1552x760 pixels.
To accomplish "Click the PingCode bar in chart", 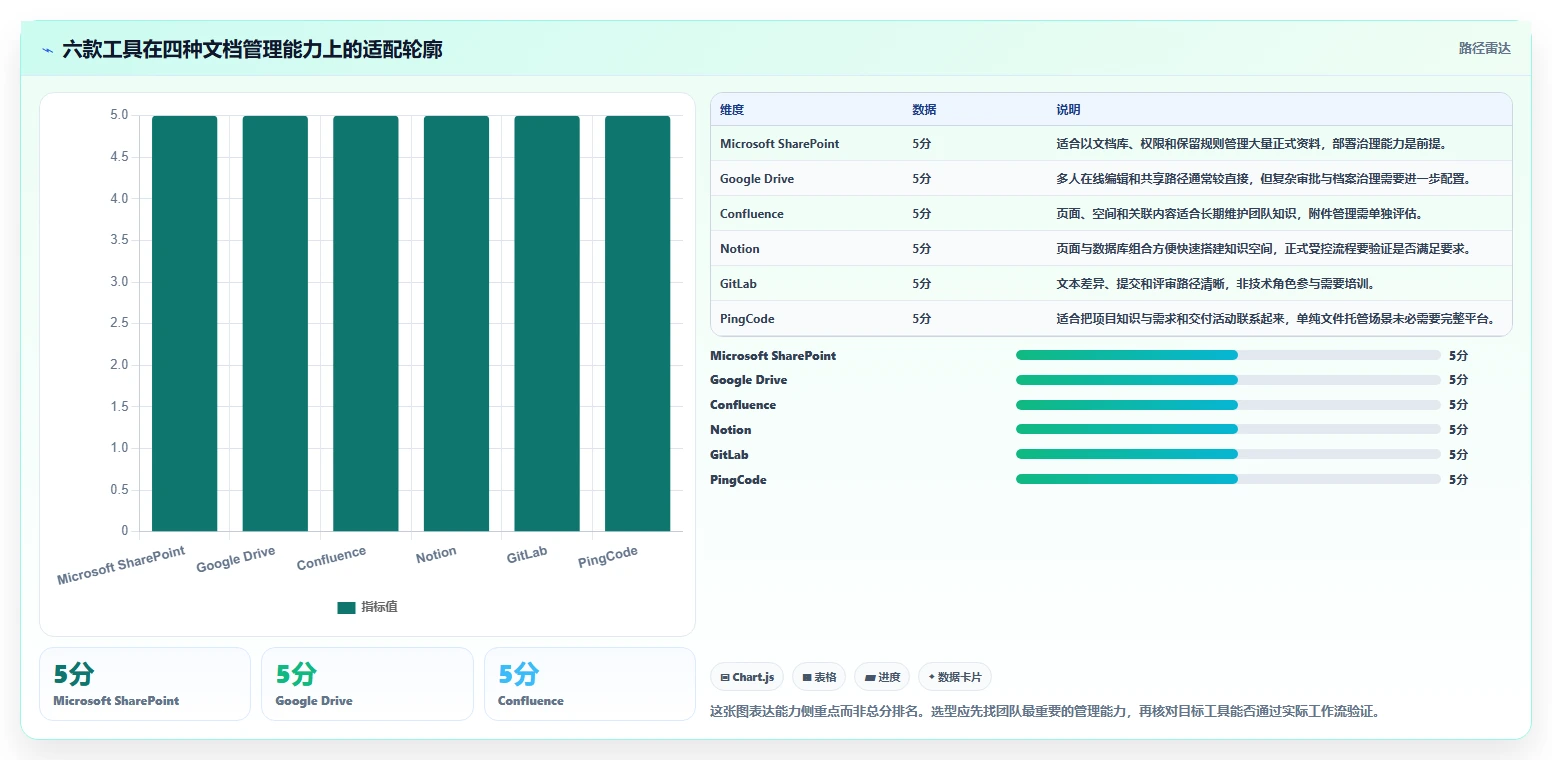I will click(x=637, y=323).
